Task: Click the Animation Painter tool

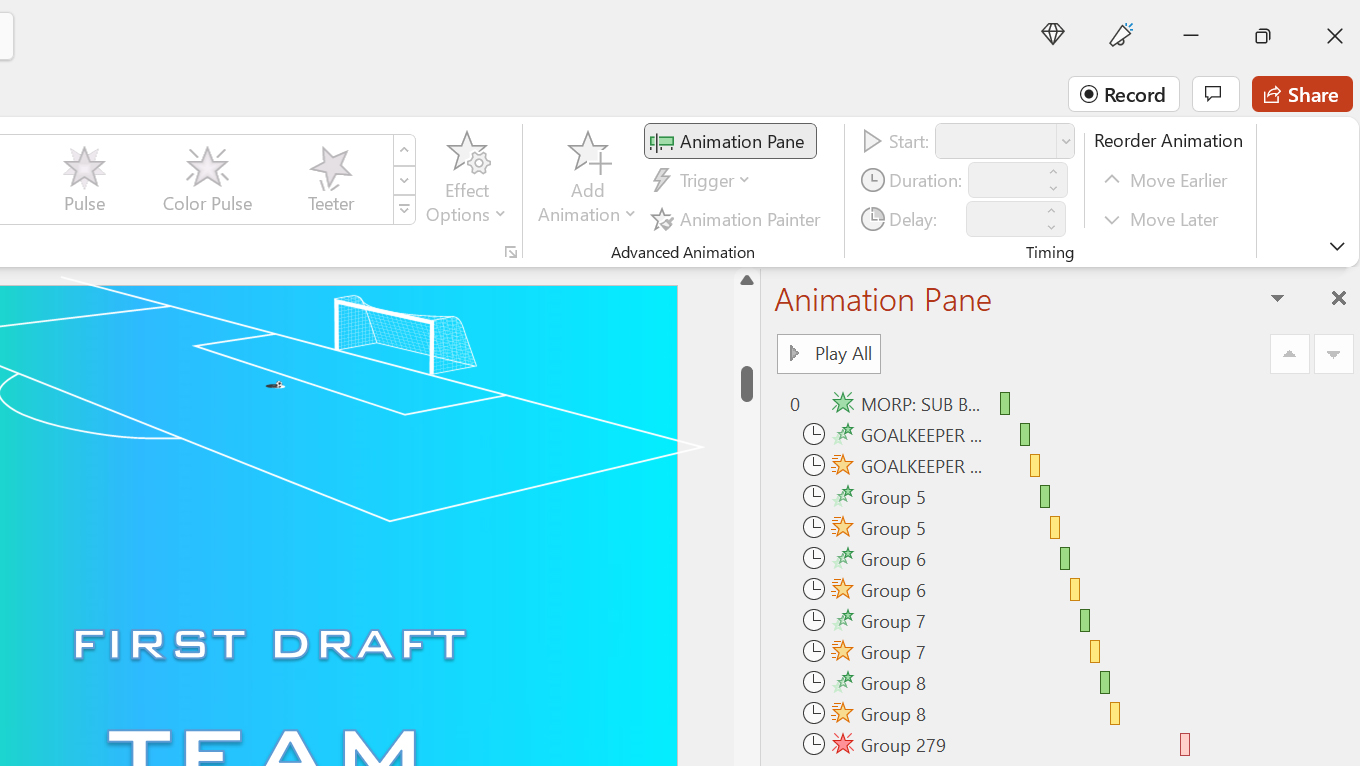Action: 737,220
